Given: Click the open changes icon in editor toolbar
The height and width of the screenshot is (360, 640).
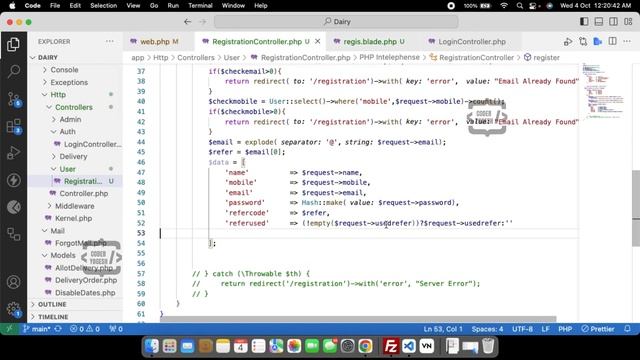Looking at the screenshot, I should coord(583,41).
